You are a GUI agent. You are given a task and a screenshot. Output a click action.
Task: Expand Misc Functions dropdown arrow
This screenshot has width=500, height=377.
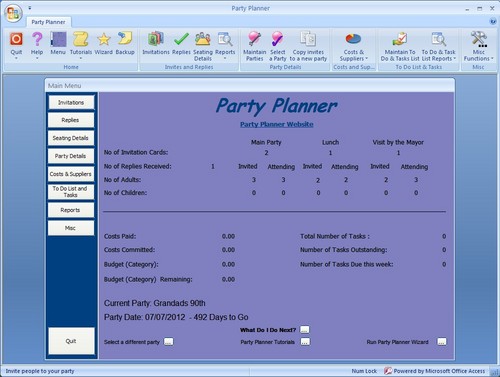click(x=492, y=59)
